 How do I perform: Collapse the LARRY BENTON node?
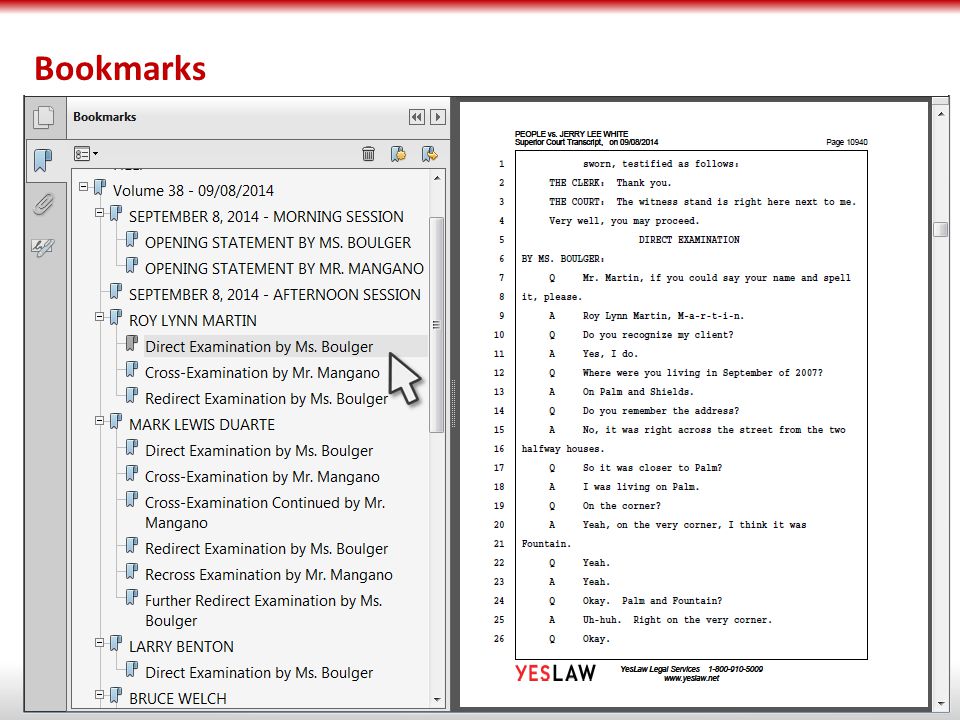tap(99, 643)
